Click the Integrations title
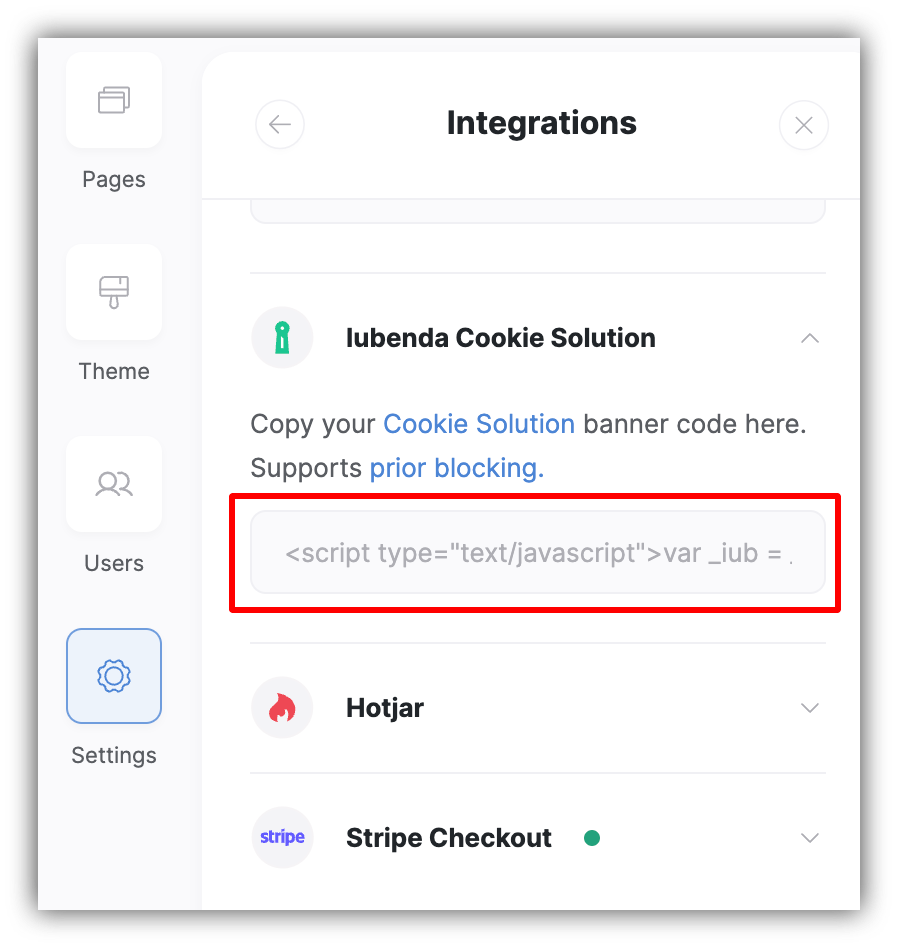The width and height of the screenshot is (898, 948). (541, 123)
